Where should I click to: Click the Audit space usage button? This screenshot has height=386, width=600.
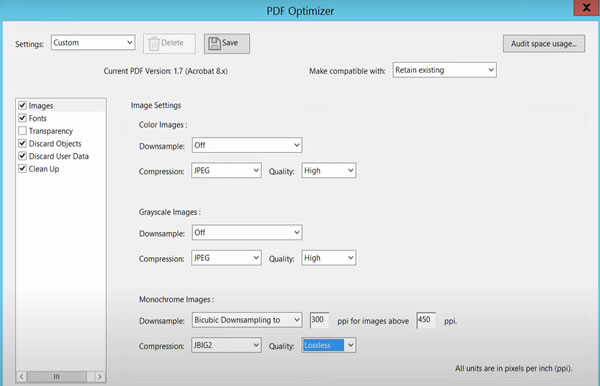click(544, 44)
